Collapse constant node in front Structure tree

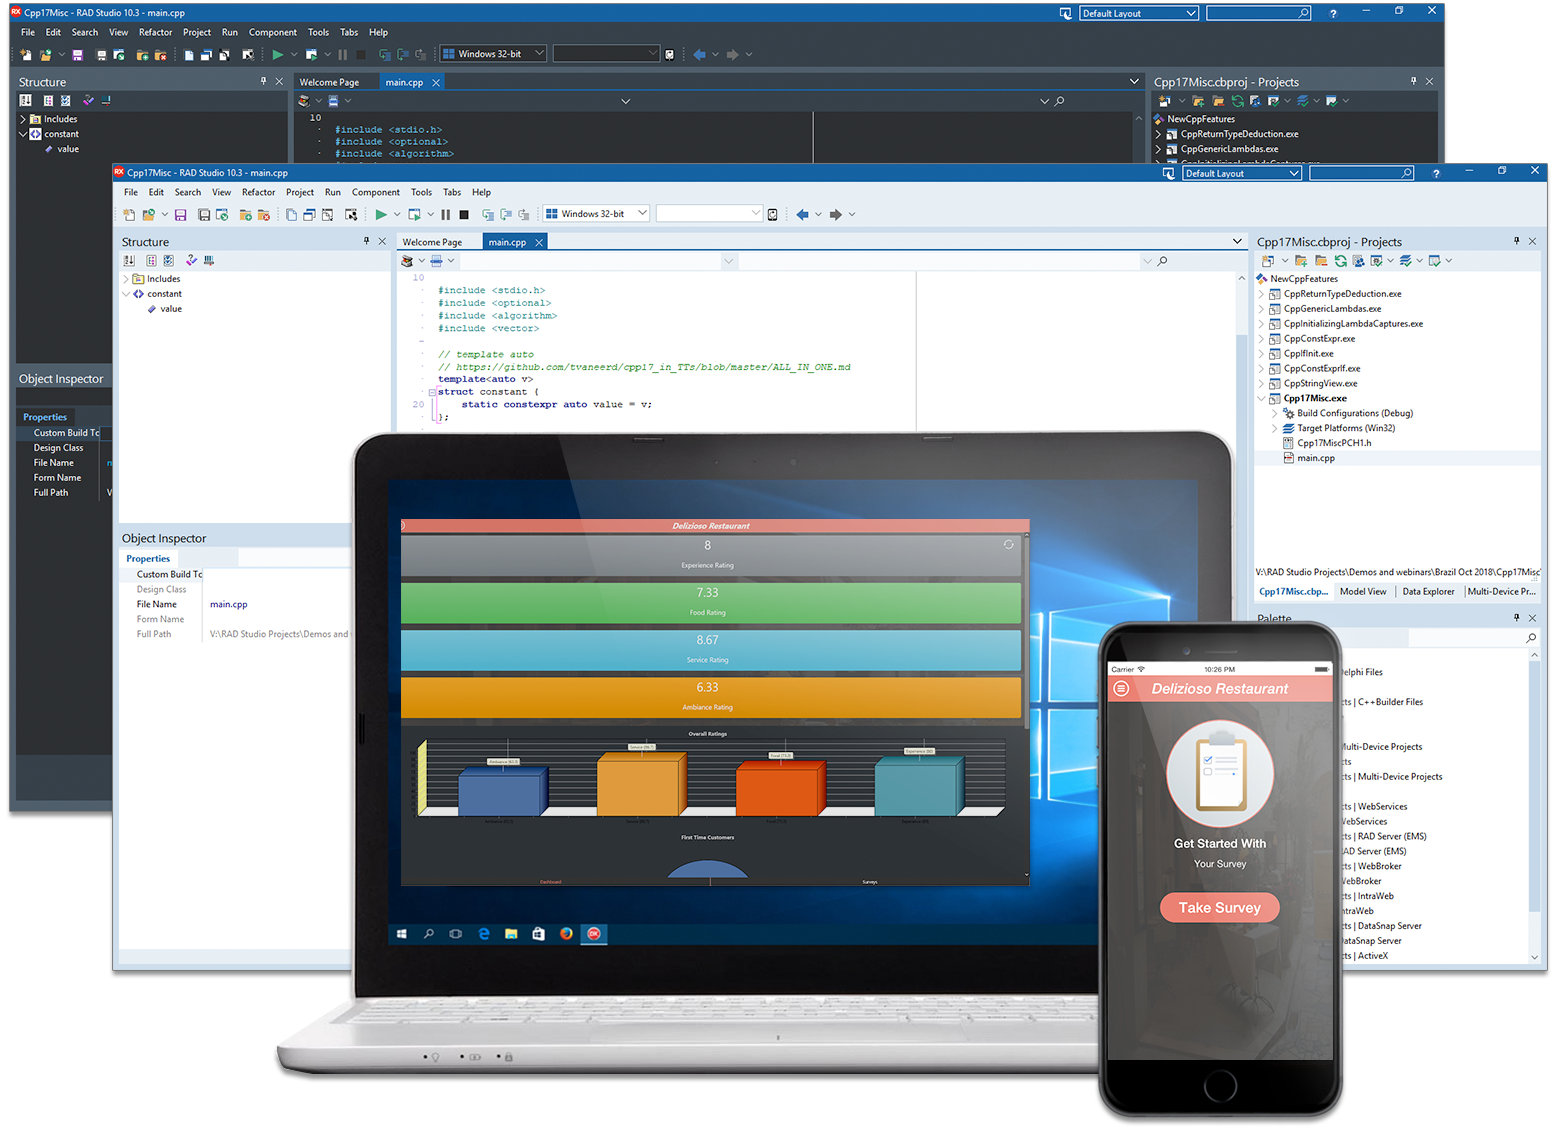pos(126,294)
